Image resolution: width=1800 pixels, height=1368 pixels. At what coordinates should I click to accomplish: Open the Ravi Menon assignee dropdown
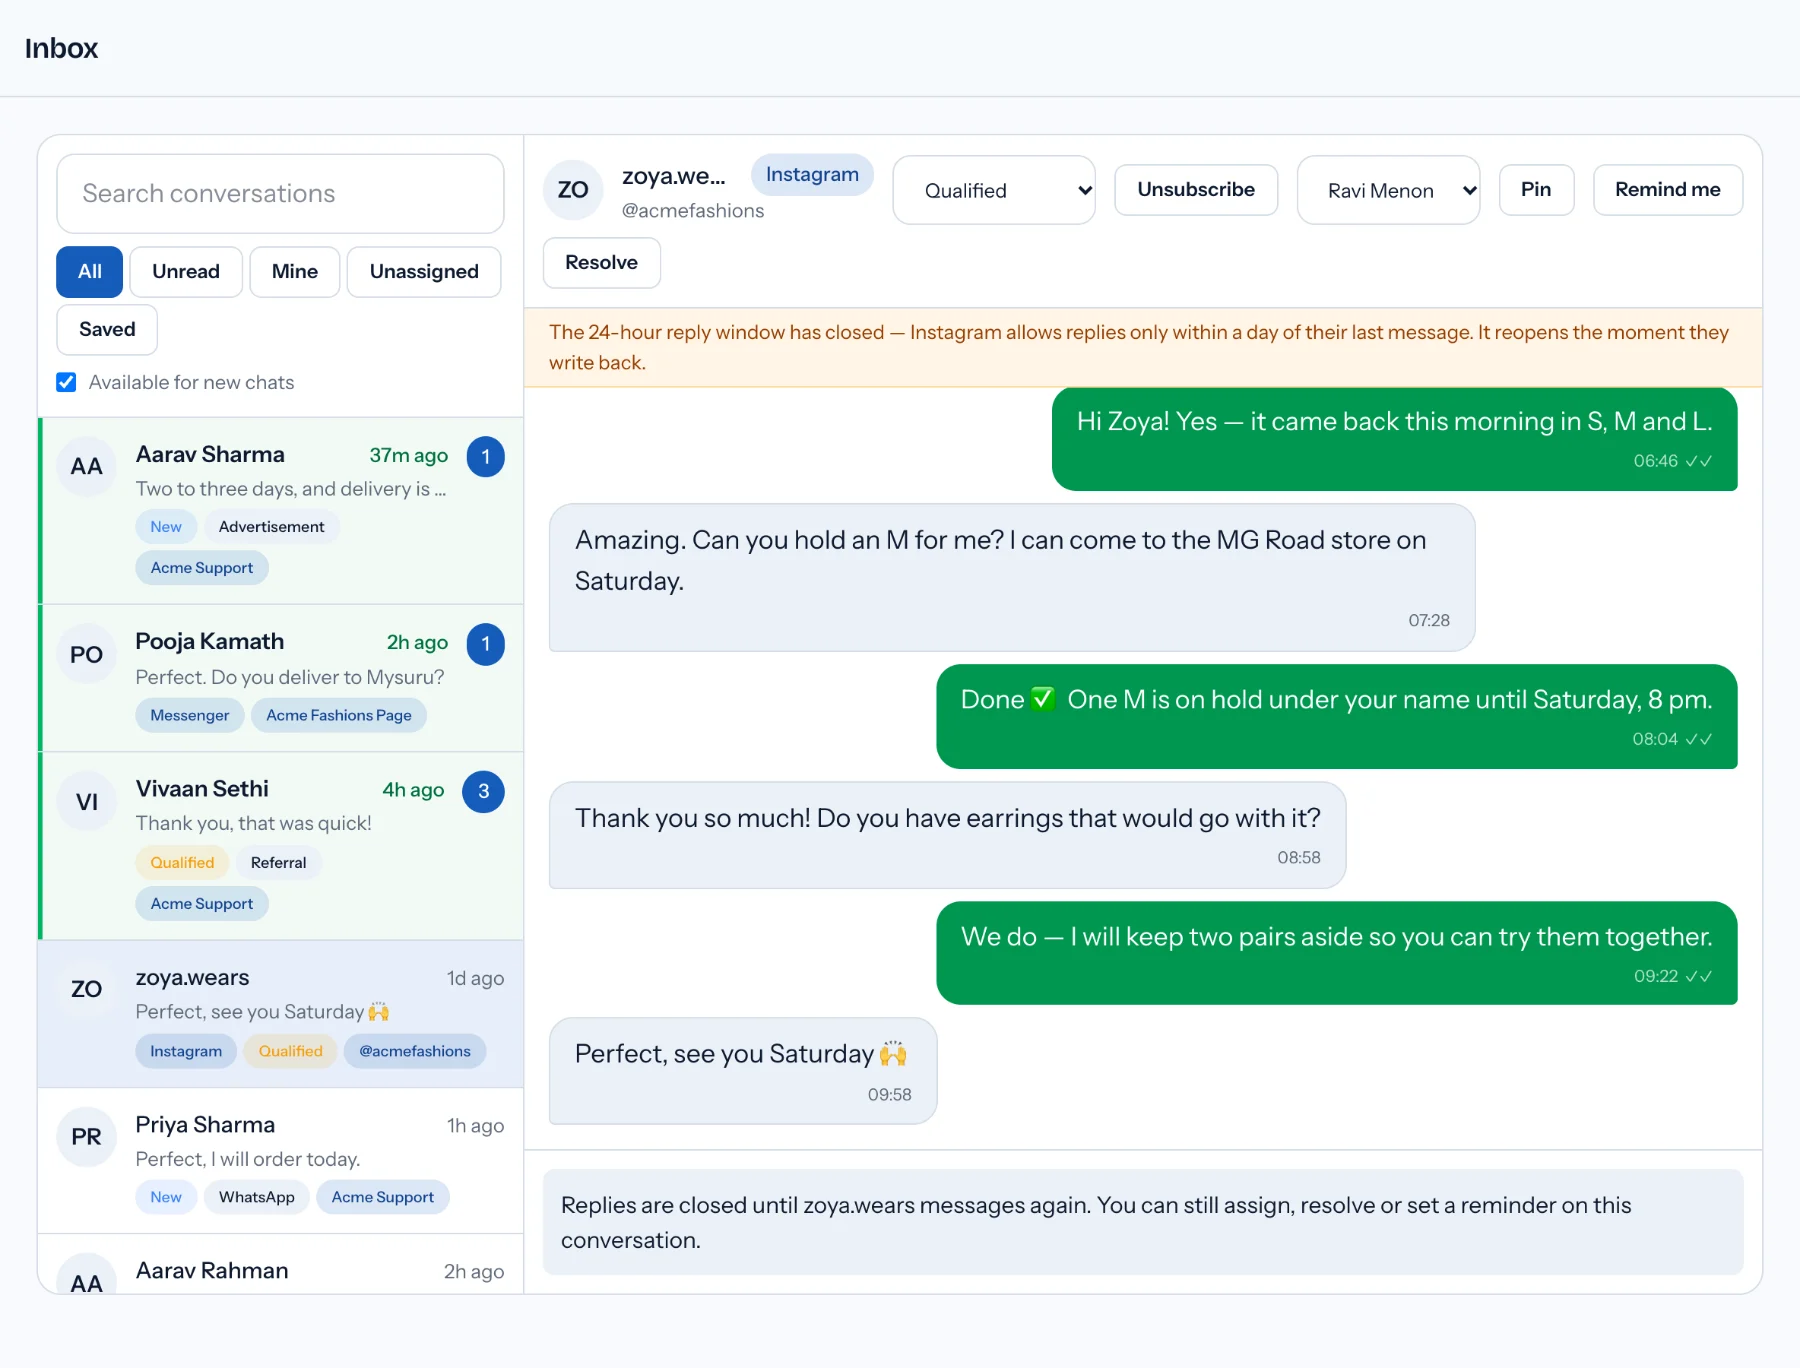1388,190
